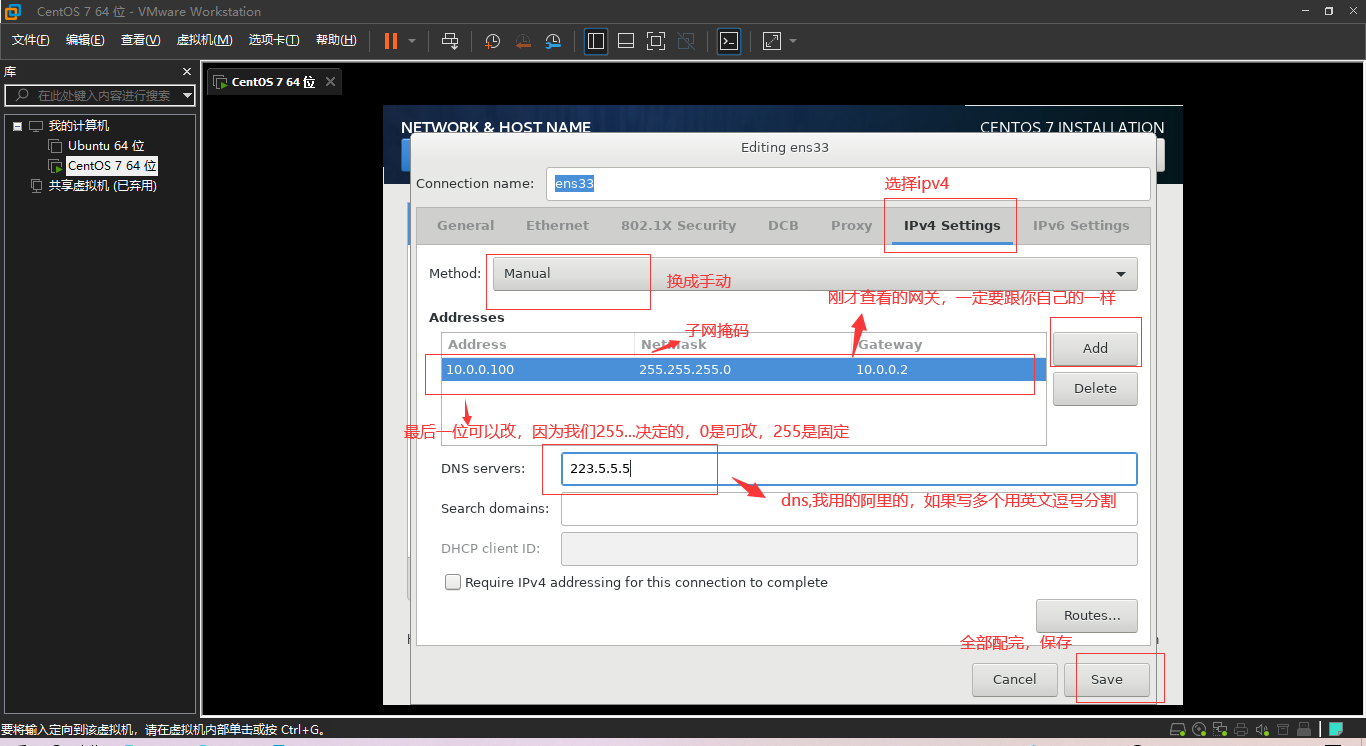The image size is (1366, 746).
Task: Open the 选项卡(T) menu
Action: [x=274, y=40]
